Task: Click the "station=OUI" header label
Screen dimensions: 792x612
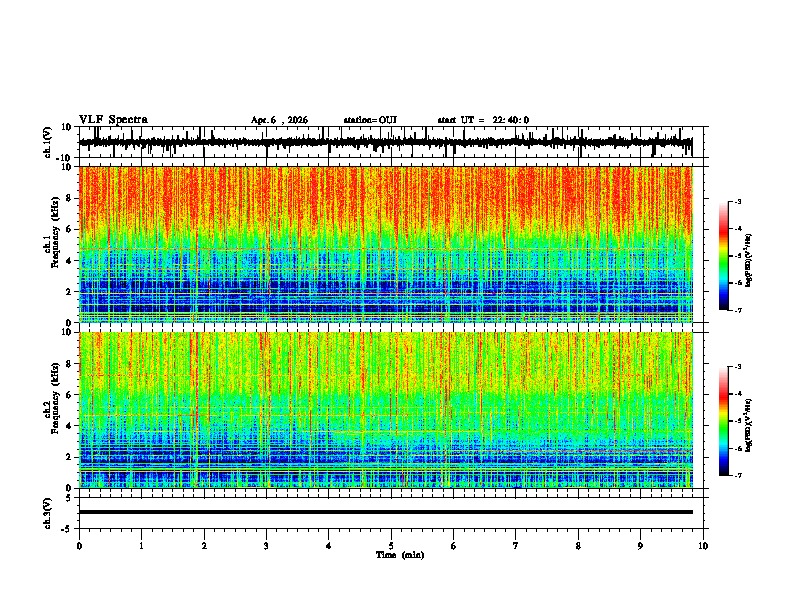Action: (370, 120)
